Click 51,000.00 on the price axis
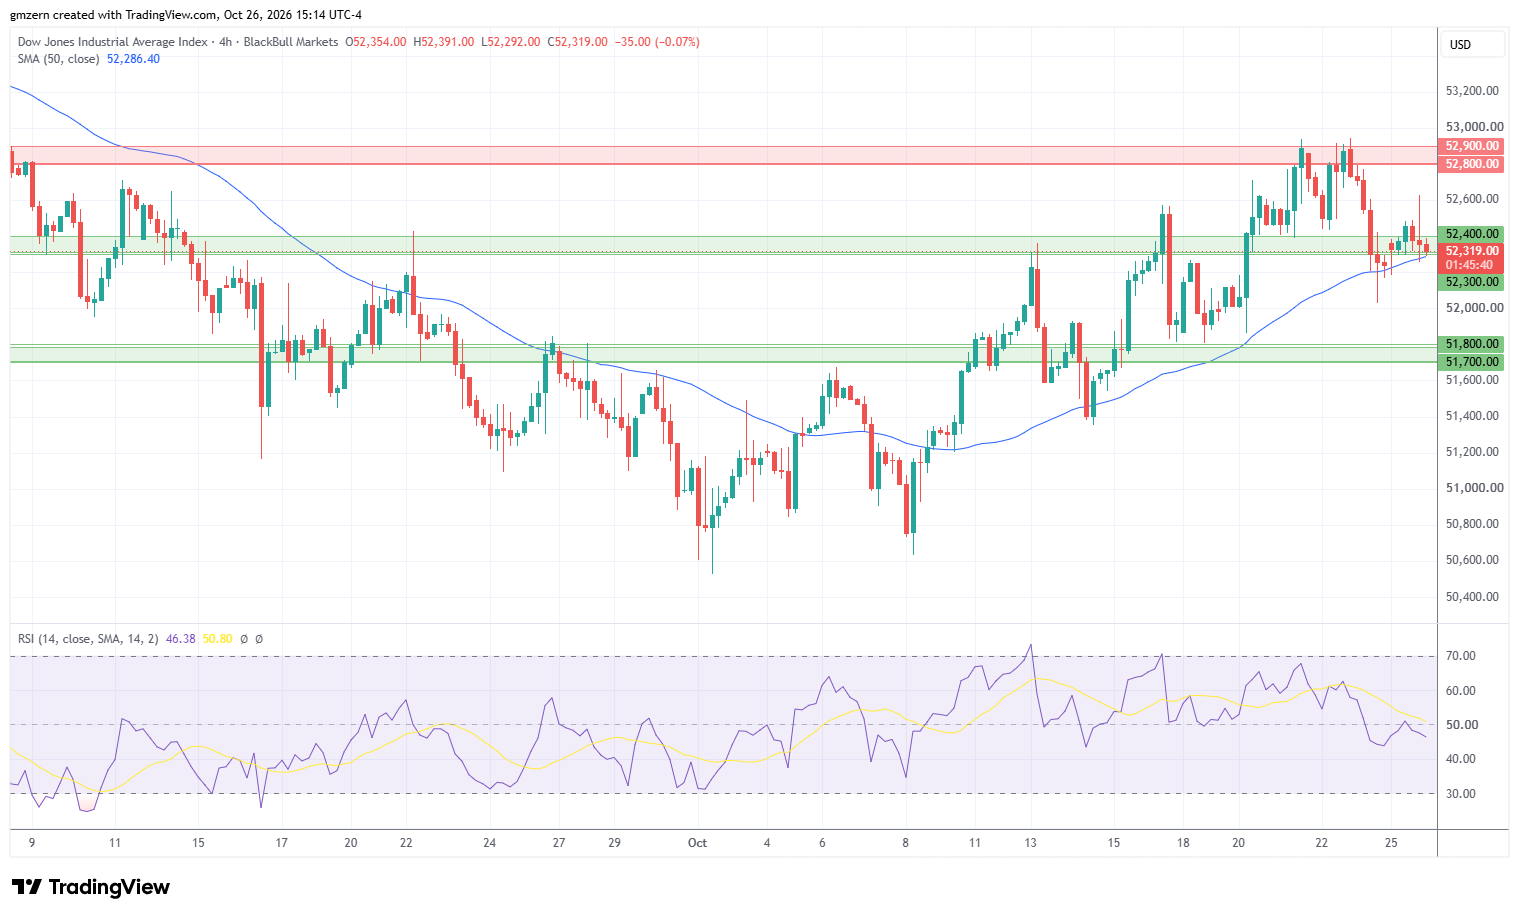 tap(1474, 488)
